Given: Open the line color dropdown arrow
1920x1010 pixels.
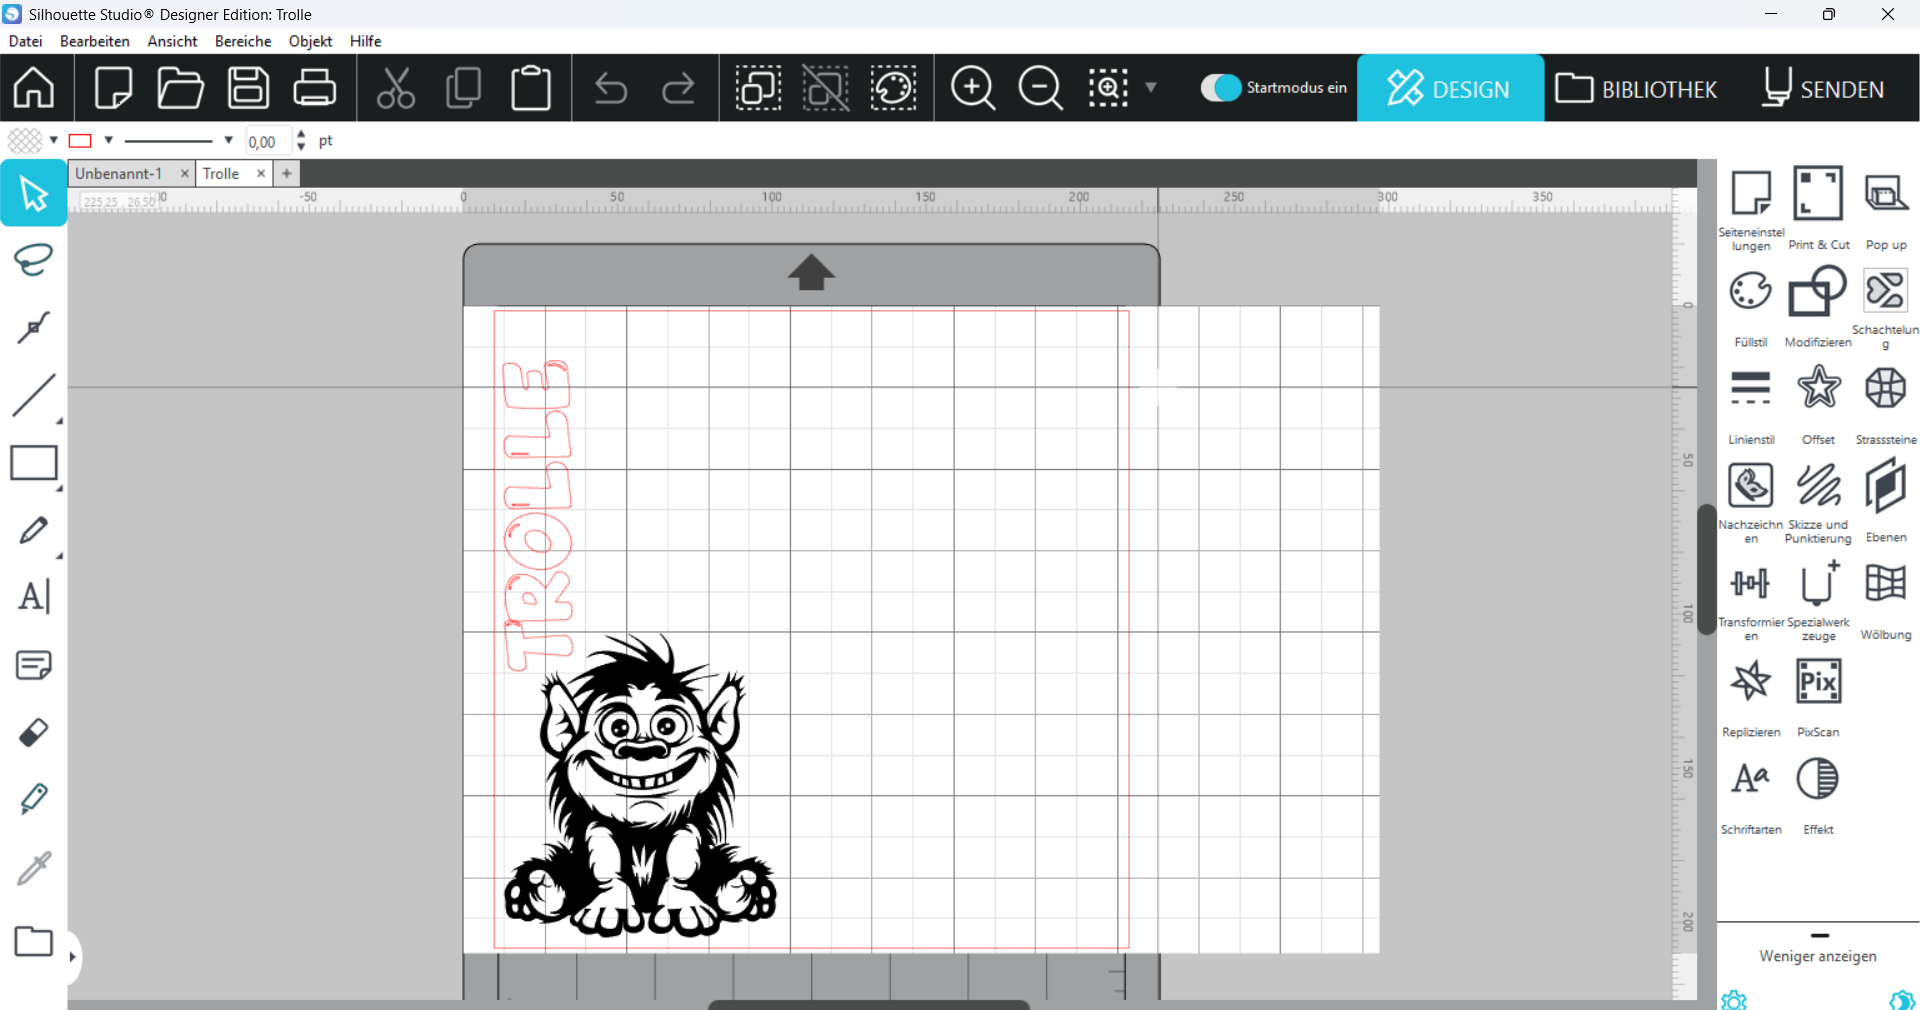Looking at the screenshot, I should click(109, 141).
